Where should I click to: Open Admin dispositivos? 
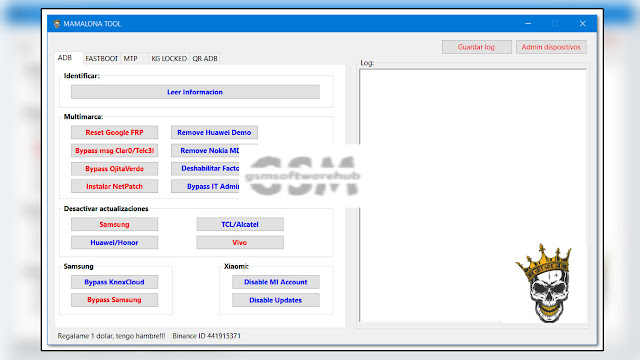click(551, 47)
